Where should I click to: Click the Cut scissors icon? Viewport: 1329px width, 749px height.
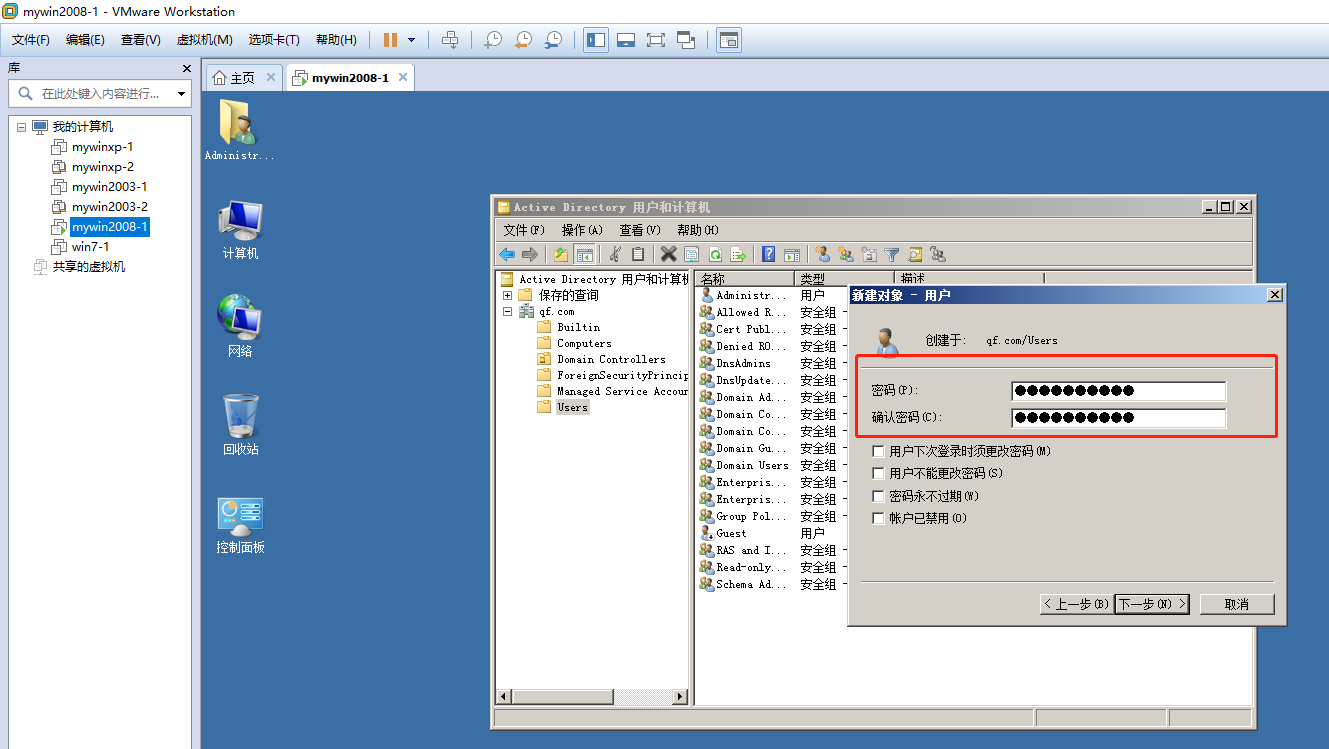(x=616, y=254)
